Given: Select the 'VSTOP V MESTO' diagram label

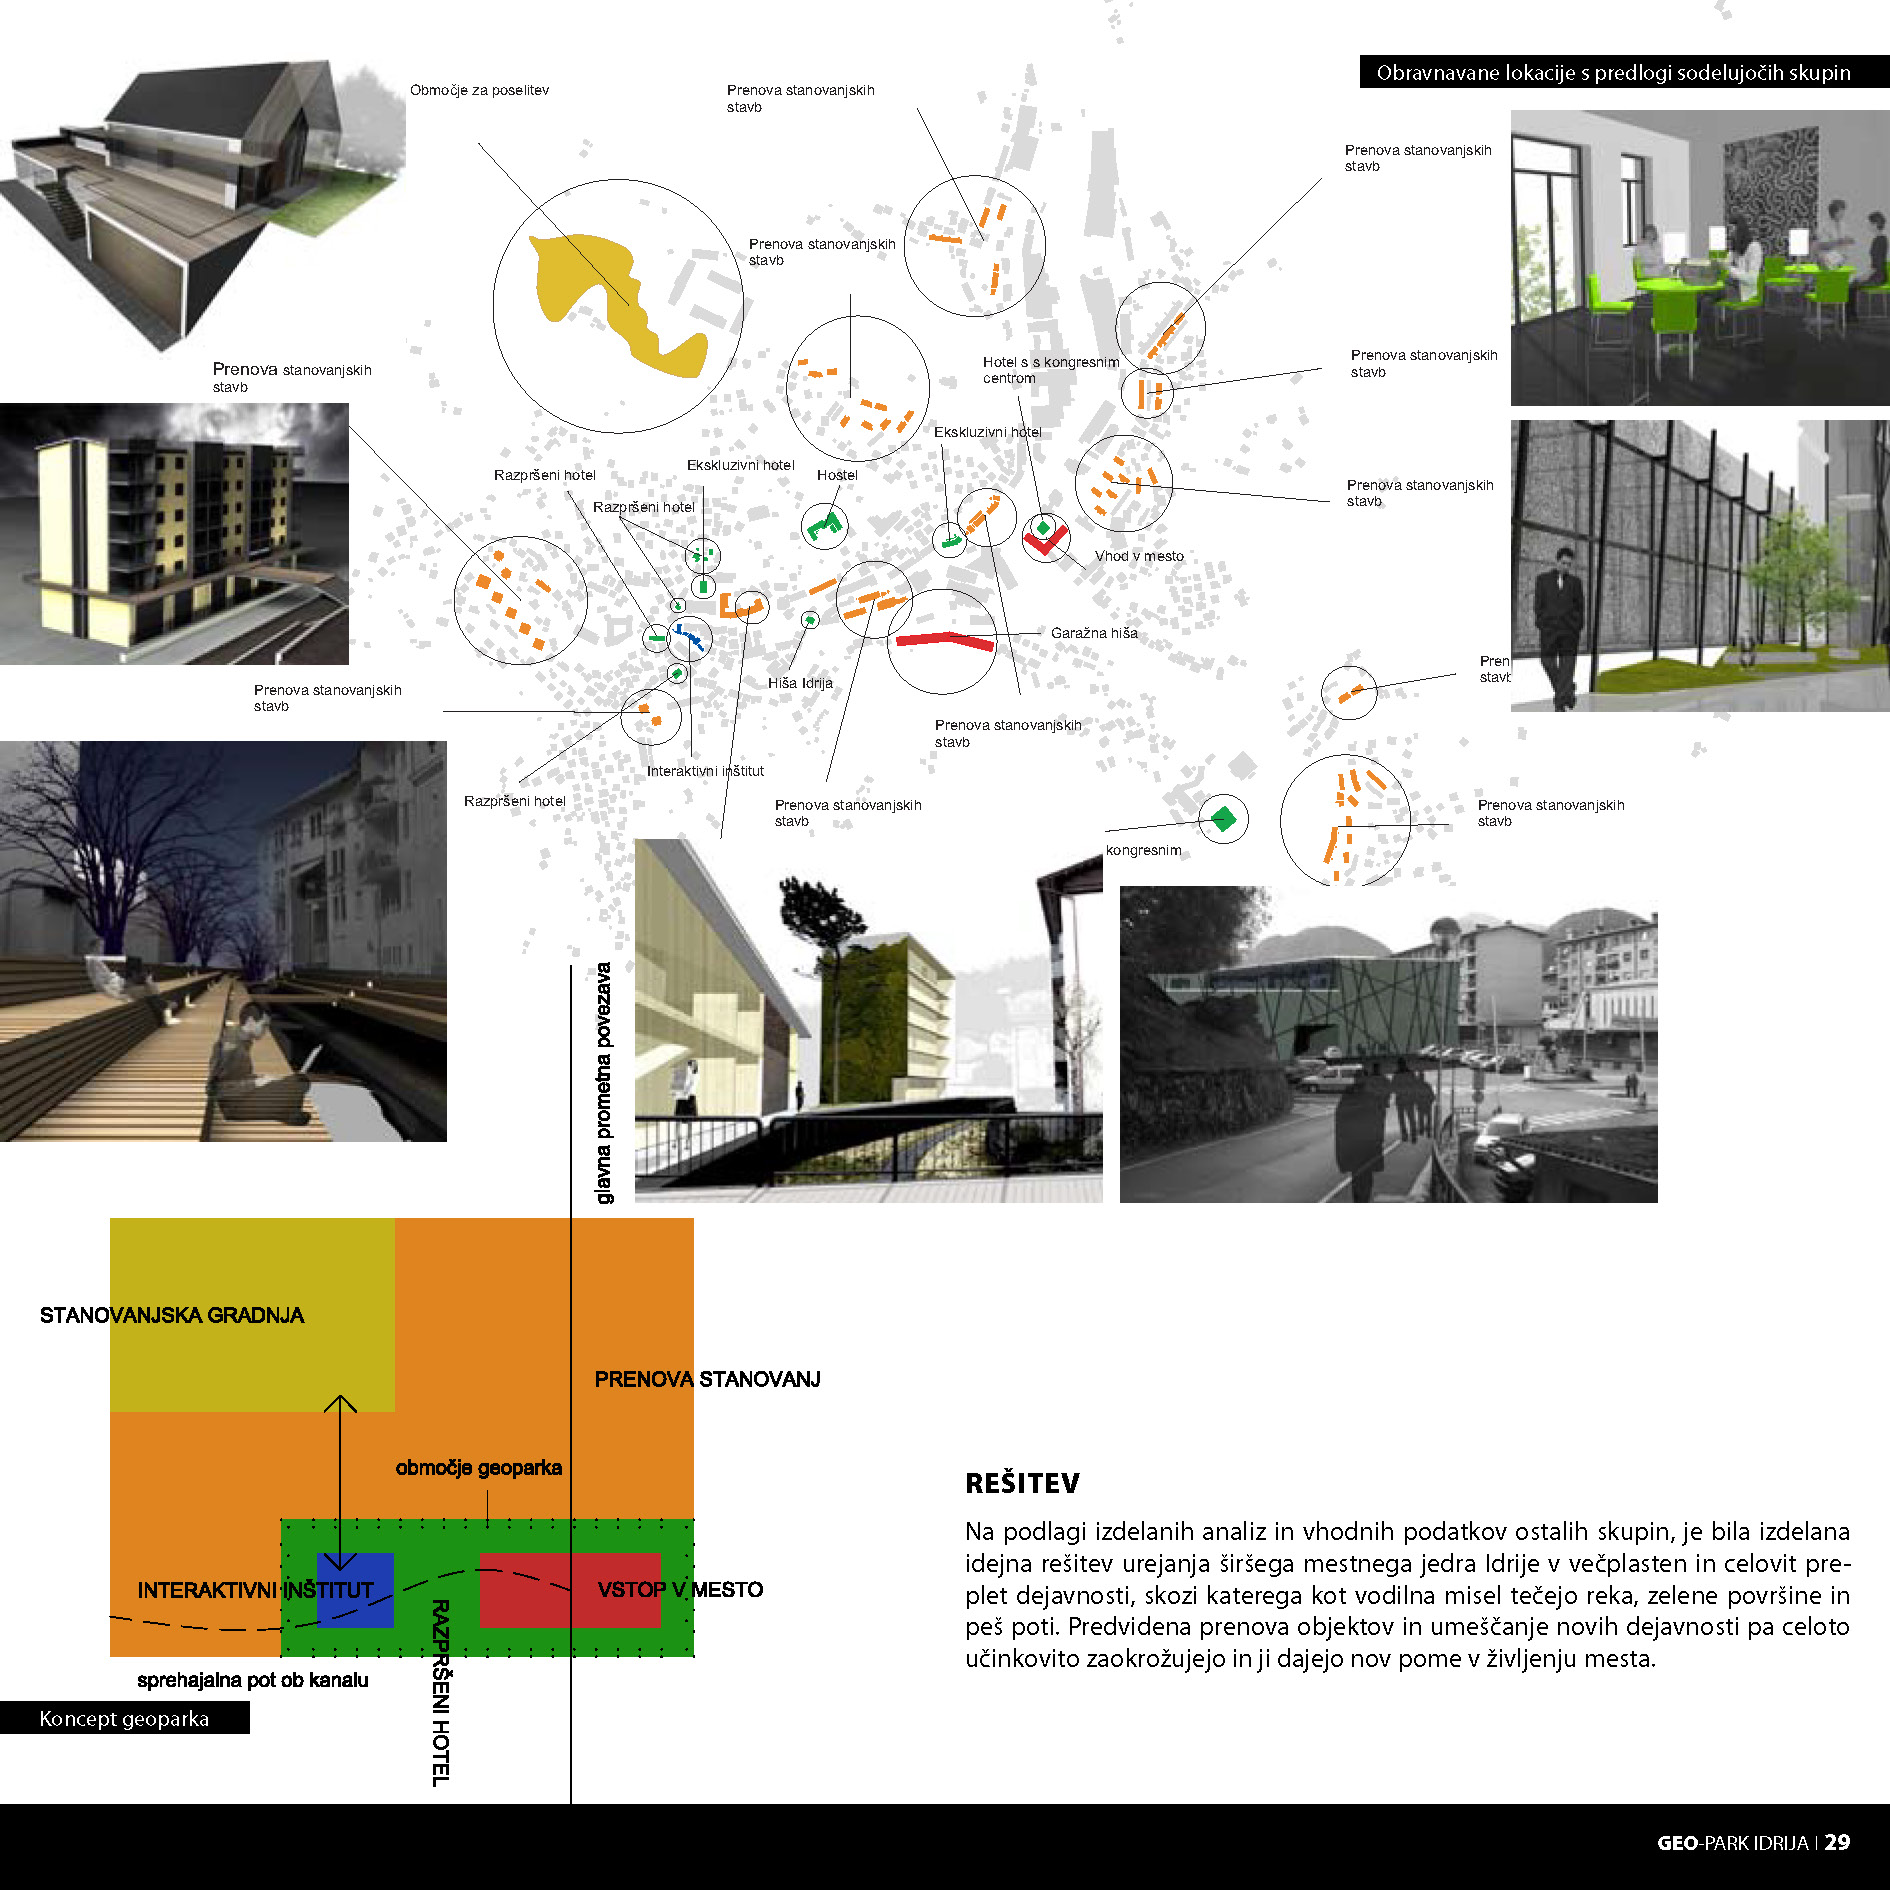Looking at the screenshot, I should point(680,1589).
